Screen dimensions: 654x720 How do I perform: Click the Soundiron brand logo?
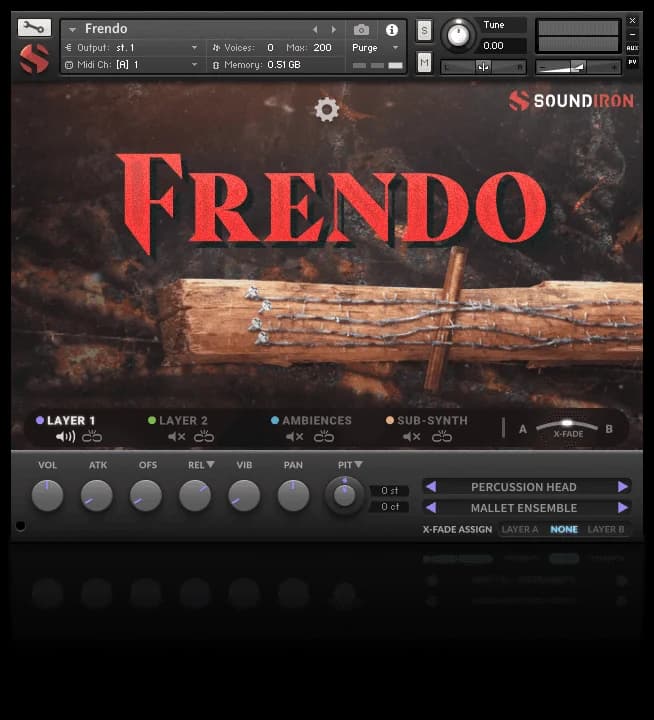(571, 101)
